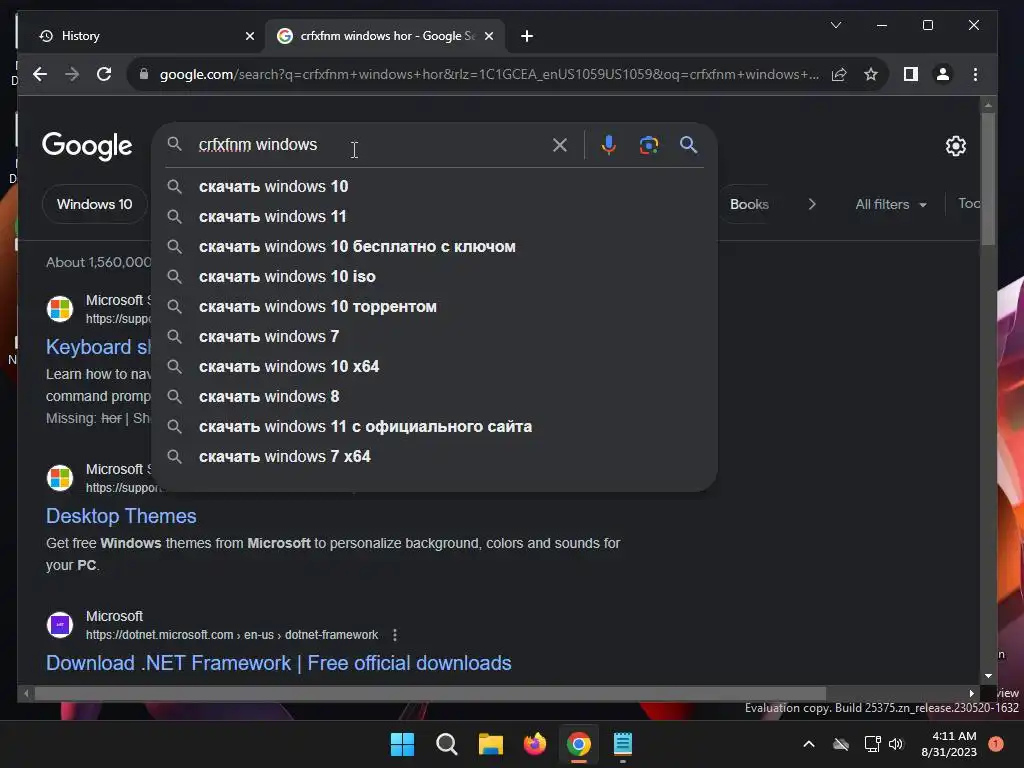The width and height of the screenshot is (1024, 768).
Task: Open dotnet-framework result options menu
Action: point(394,635)
